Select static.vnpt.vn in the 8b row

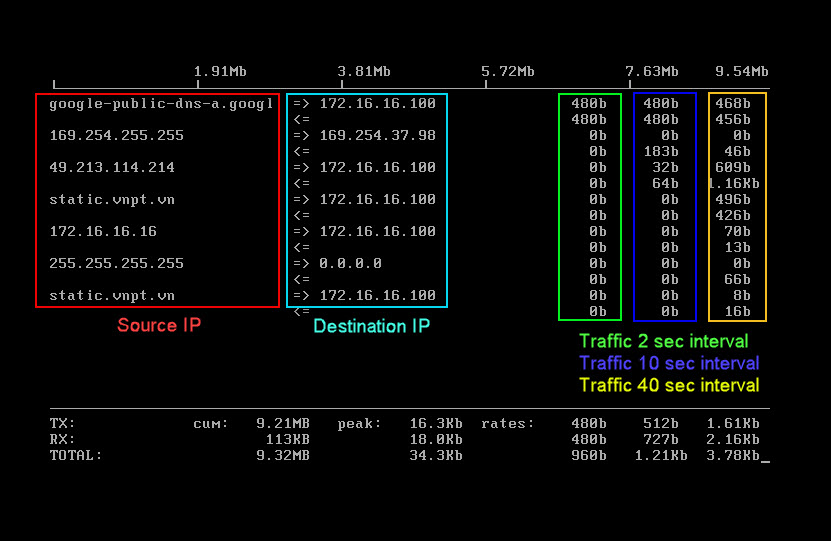112,296
